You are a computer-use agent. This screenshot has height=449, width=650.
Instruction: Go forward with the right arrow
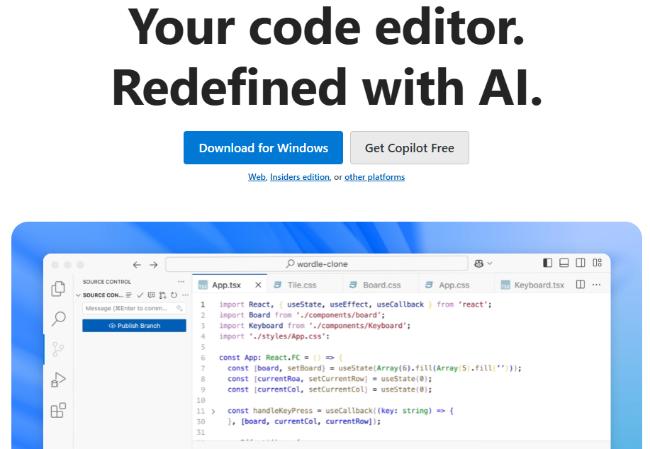point(154,265)
